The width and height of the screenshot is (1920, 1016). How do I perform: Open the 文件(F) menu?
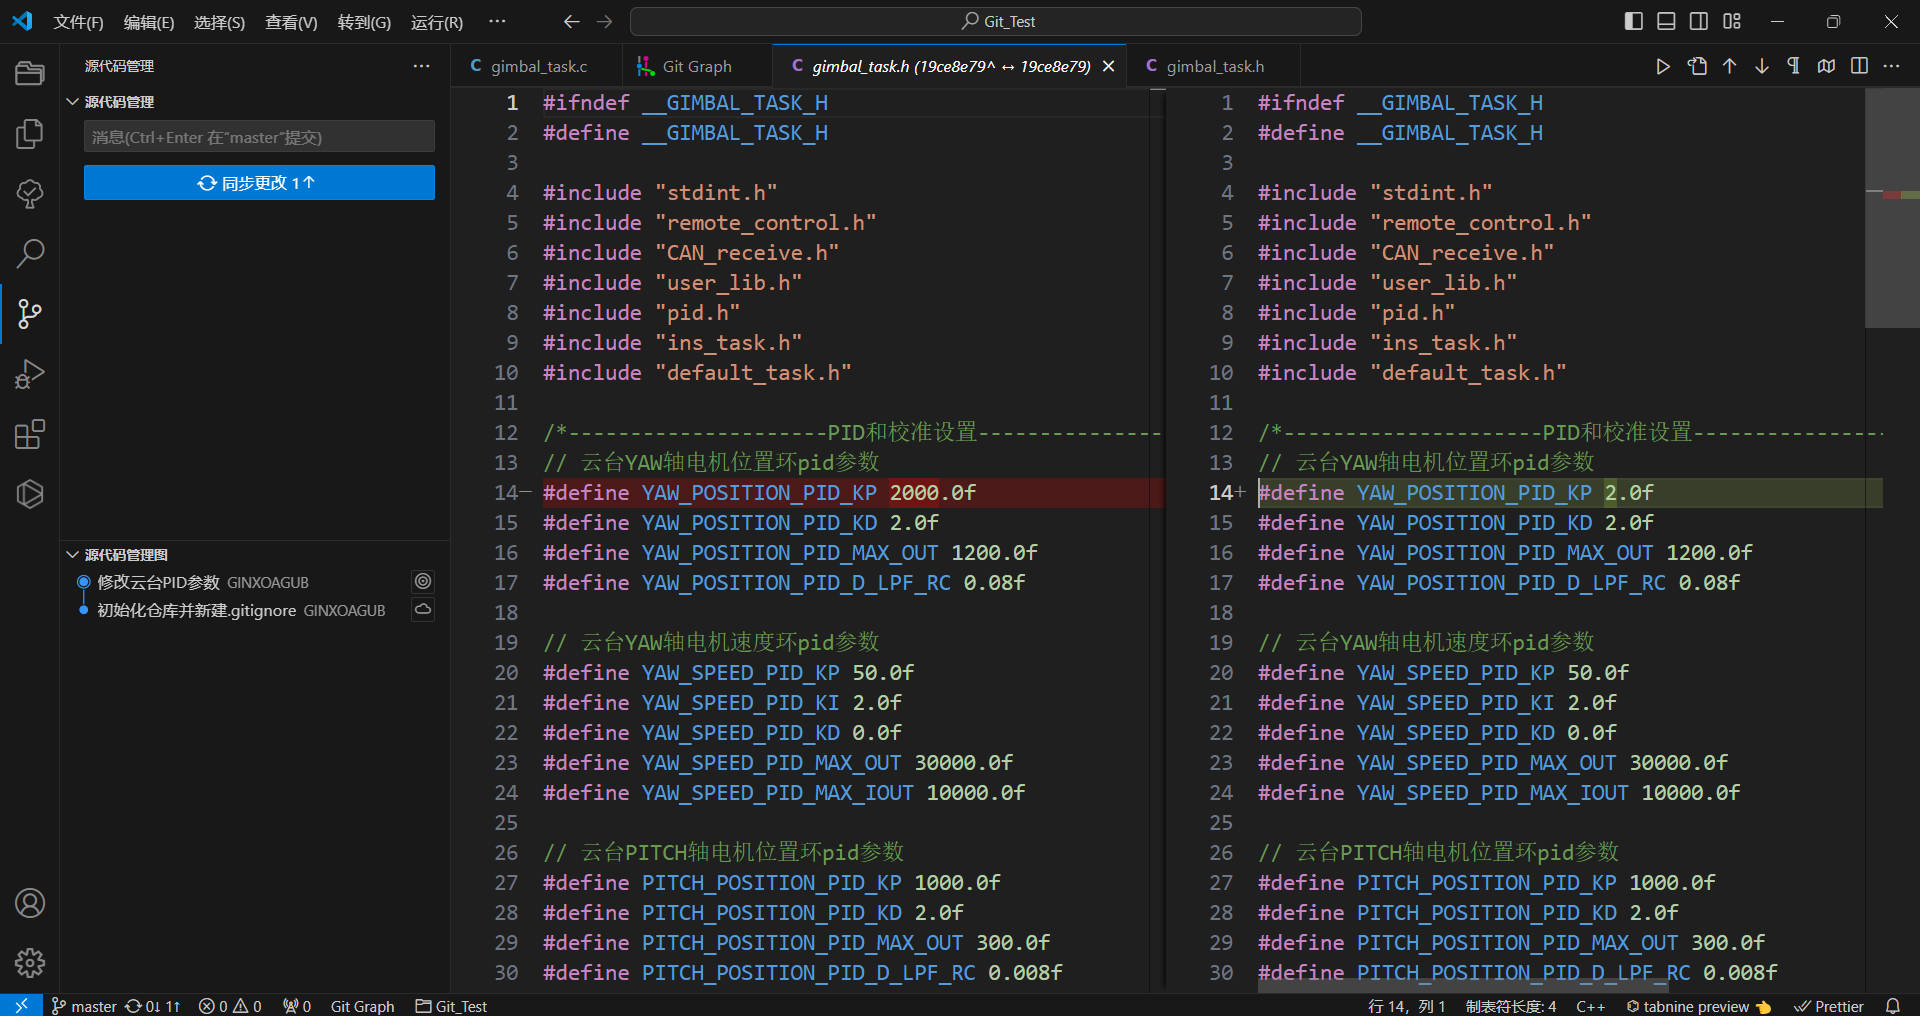click(78, 22)
